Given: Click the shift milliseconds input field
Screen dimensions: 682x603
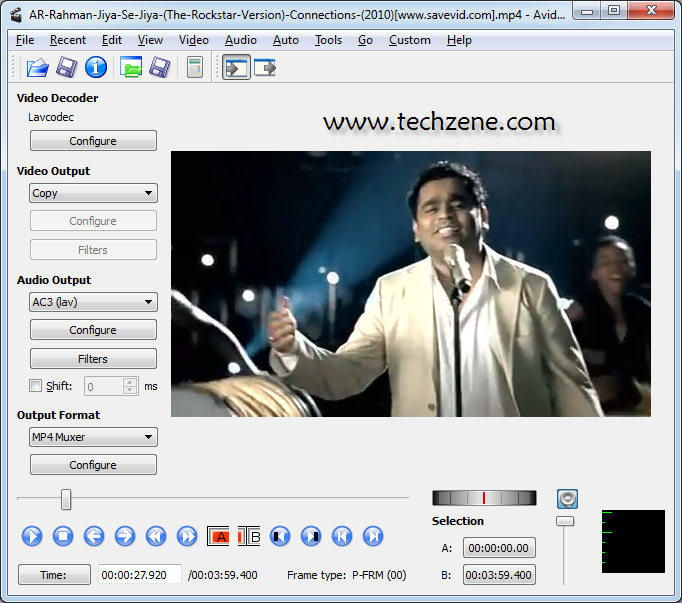Looking at the screenshot, I should (x=104, y=386).
